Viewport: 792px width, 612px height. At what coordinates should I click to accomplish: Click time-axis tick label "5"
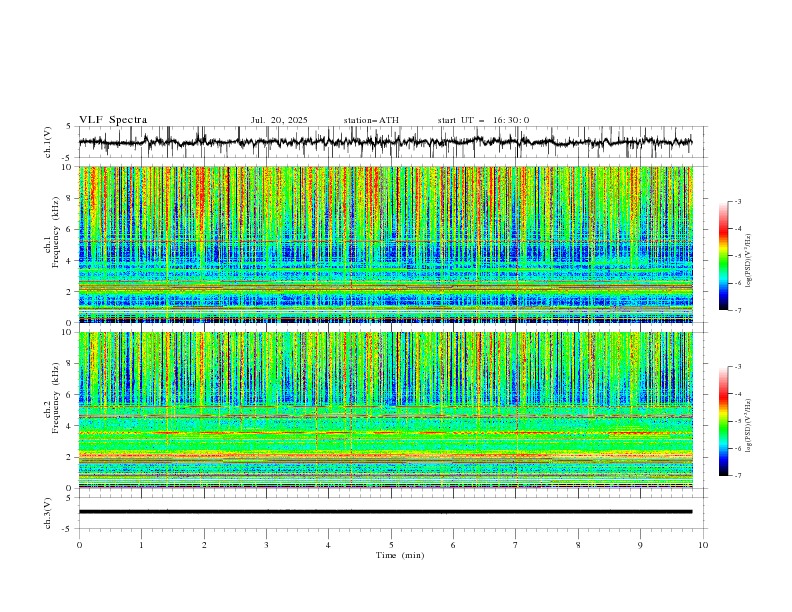tap(391, 545)
